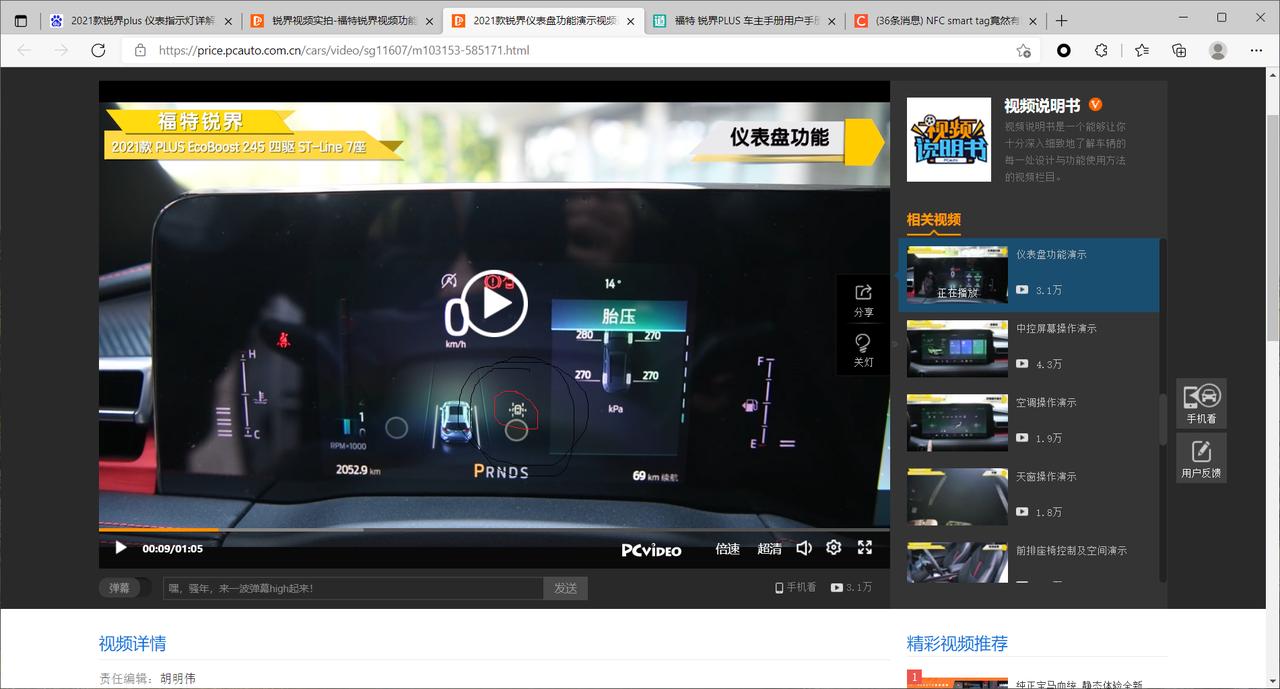The image size is (1280, 689).
Task: Click the black circular extension icon
Action: click(x=1064, y=50)
